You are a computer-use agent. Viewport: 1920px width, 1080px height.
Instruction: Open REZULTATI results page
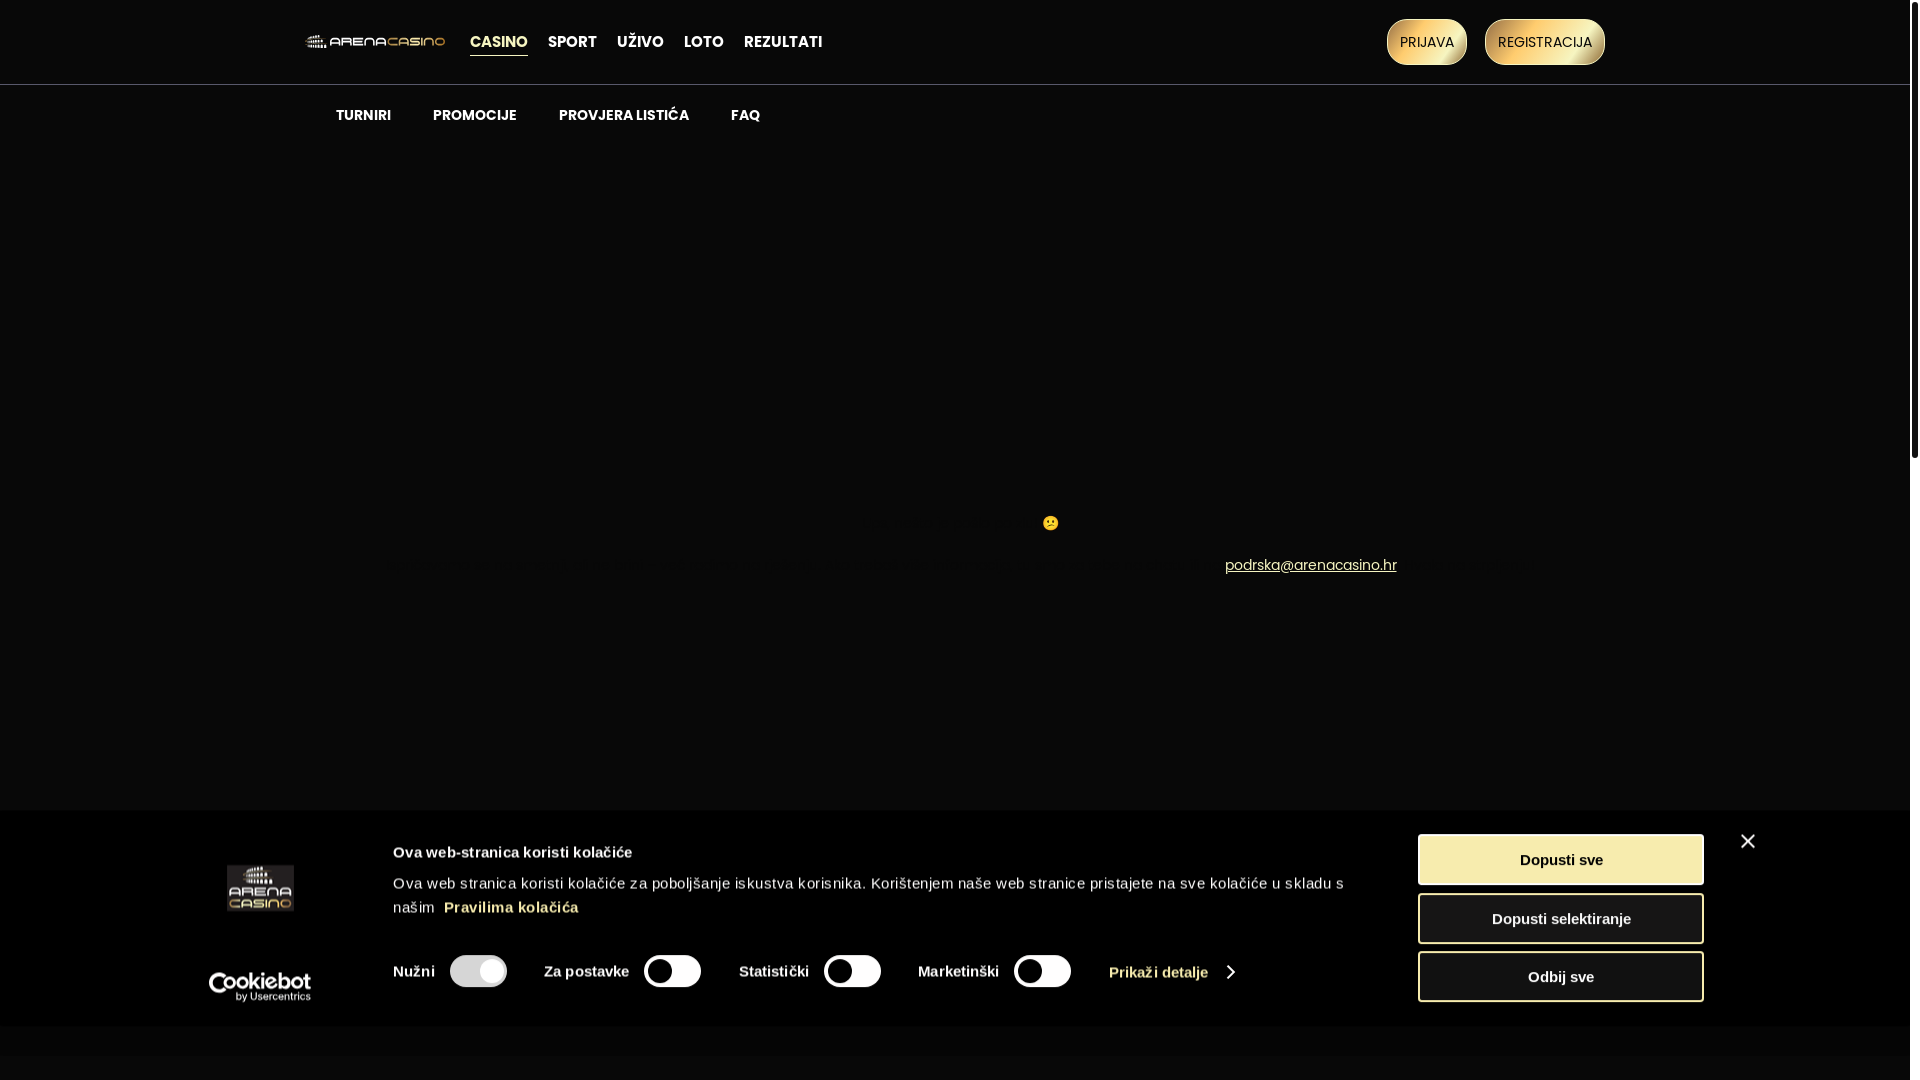coord(783,42)
